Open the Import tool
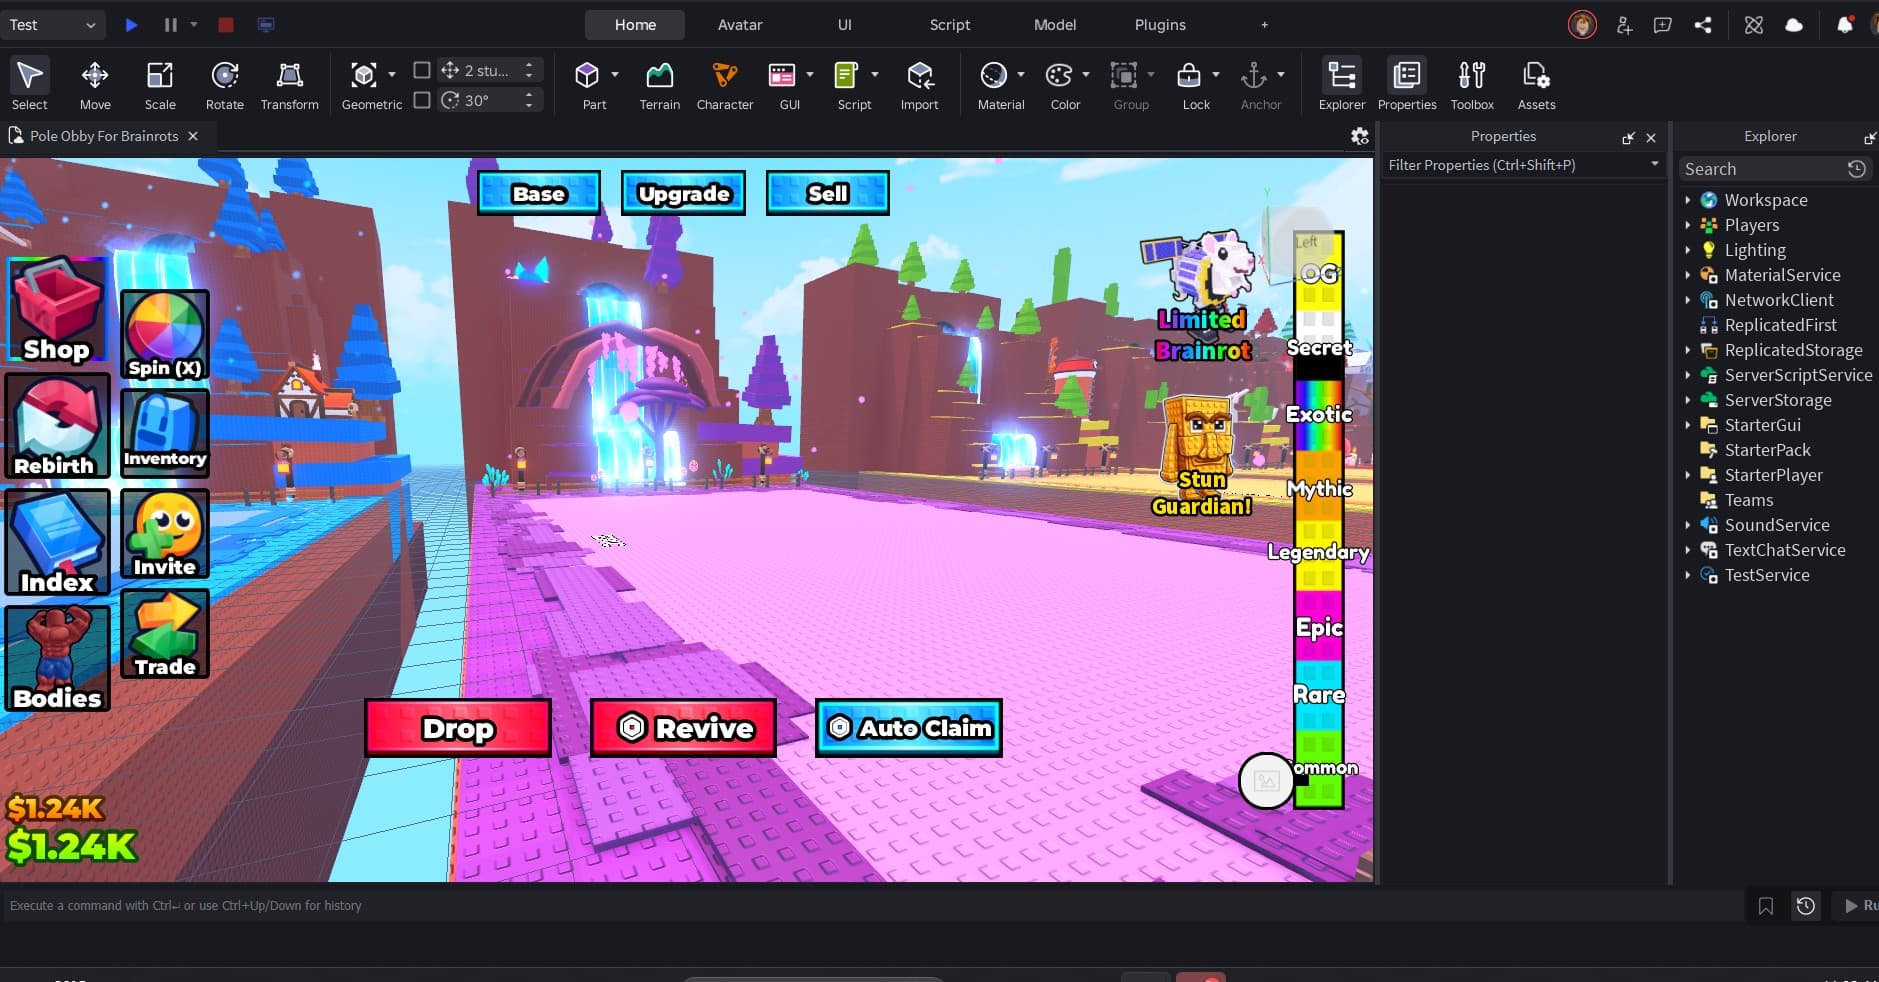Screen dimensions: 1879x982 coord(920,84)
